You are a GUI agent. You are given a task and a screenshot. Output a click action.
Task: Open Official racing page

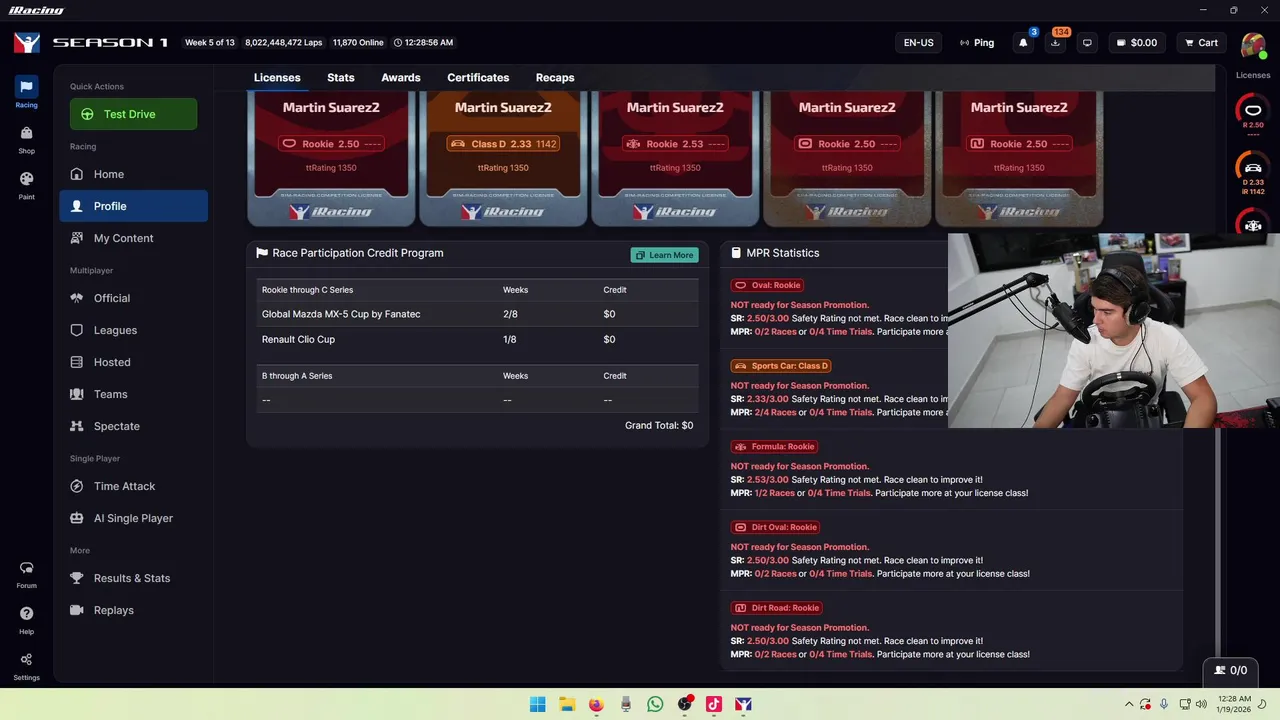[x=133, y=298]
